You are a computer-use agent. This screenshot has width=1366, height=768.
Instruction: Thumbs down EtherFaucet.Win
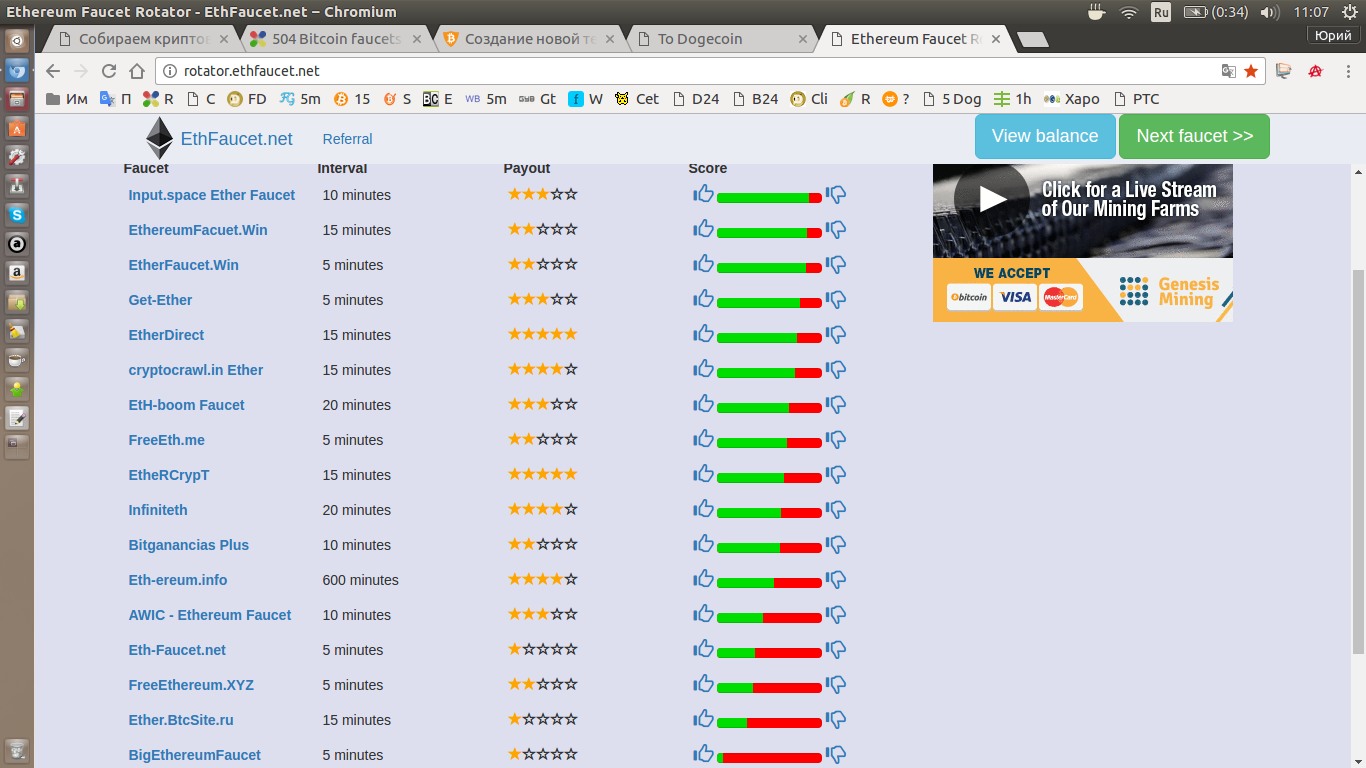[x=836, y=265]
